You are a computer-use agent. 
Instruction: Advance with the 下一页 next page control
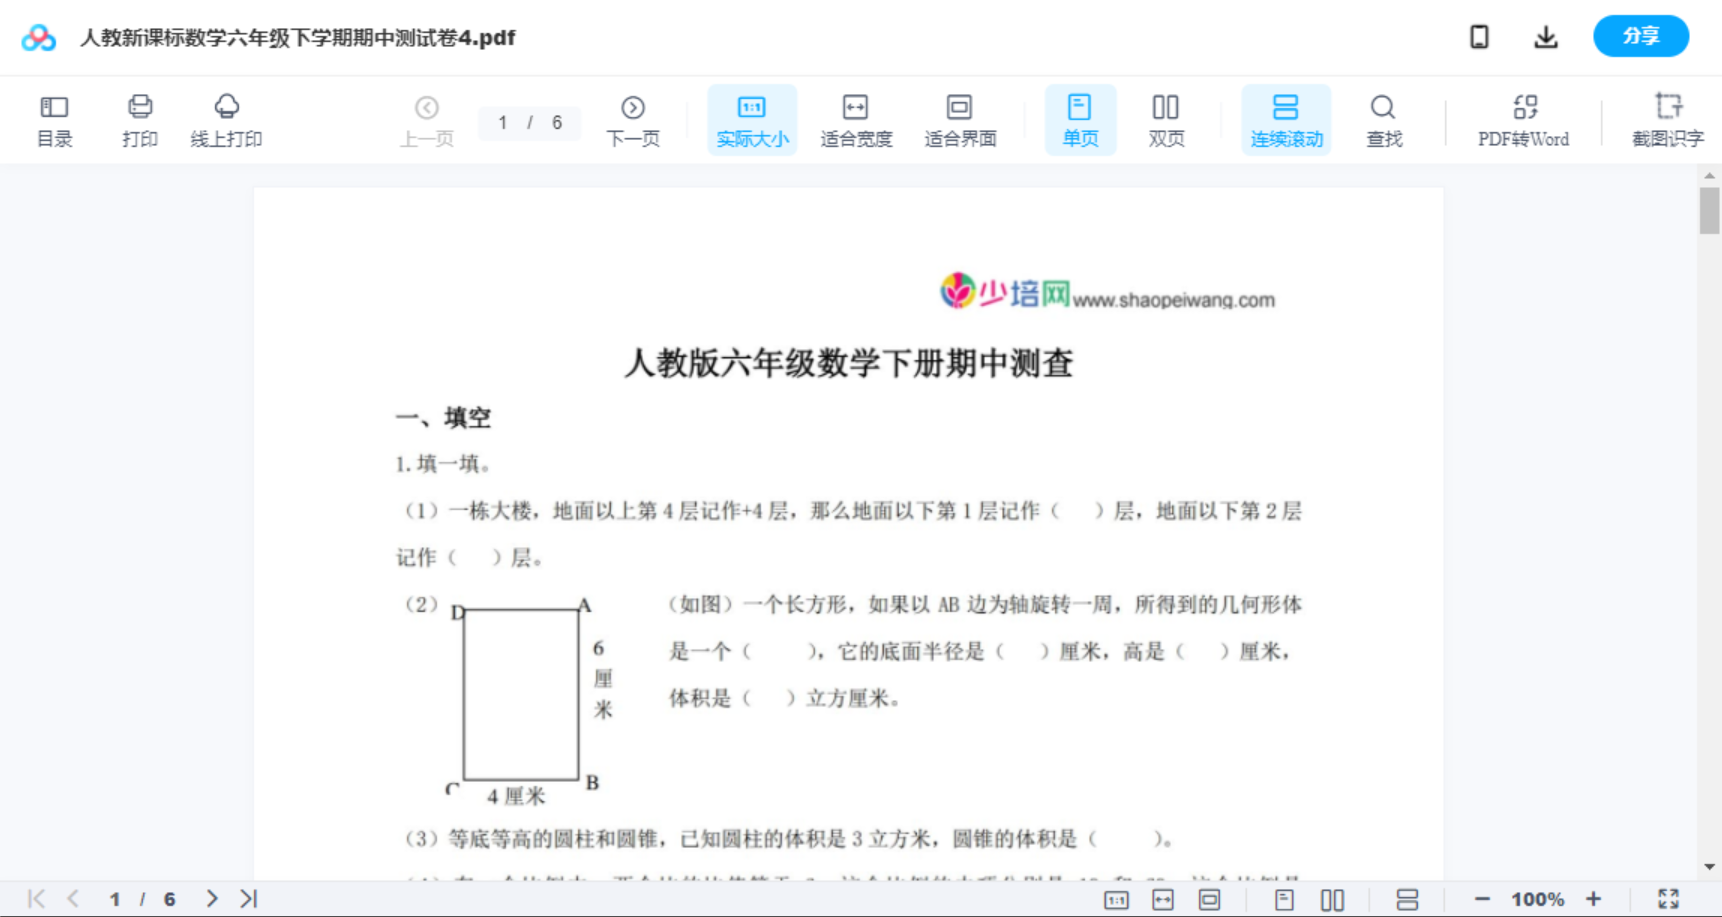(x=633, y=120)
